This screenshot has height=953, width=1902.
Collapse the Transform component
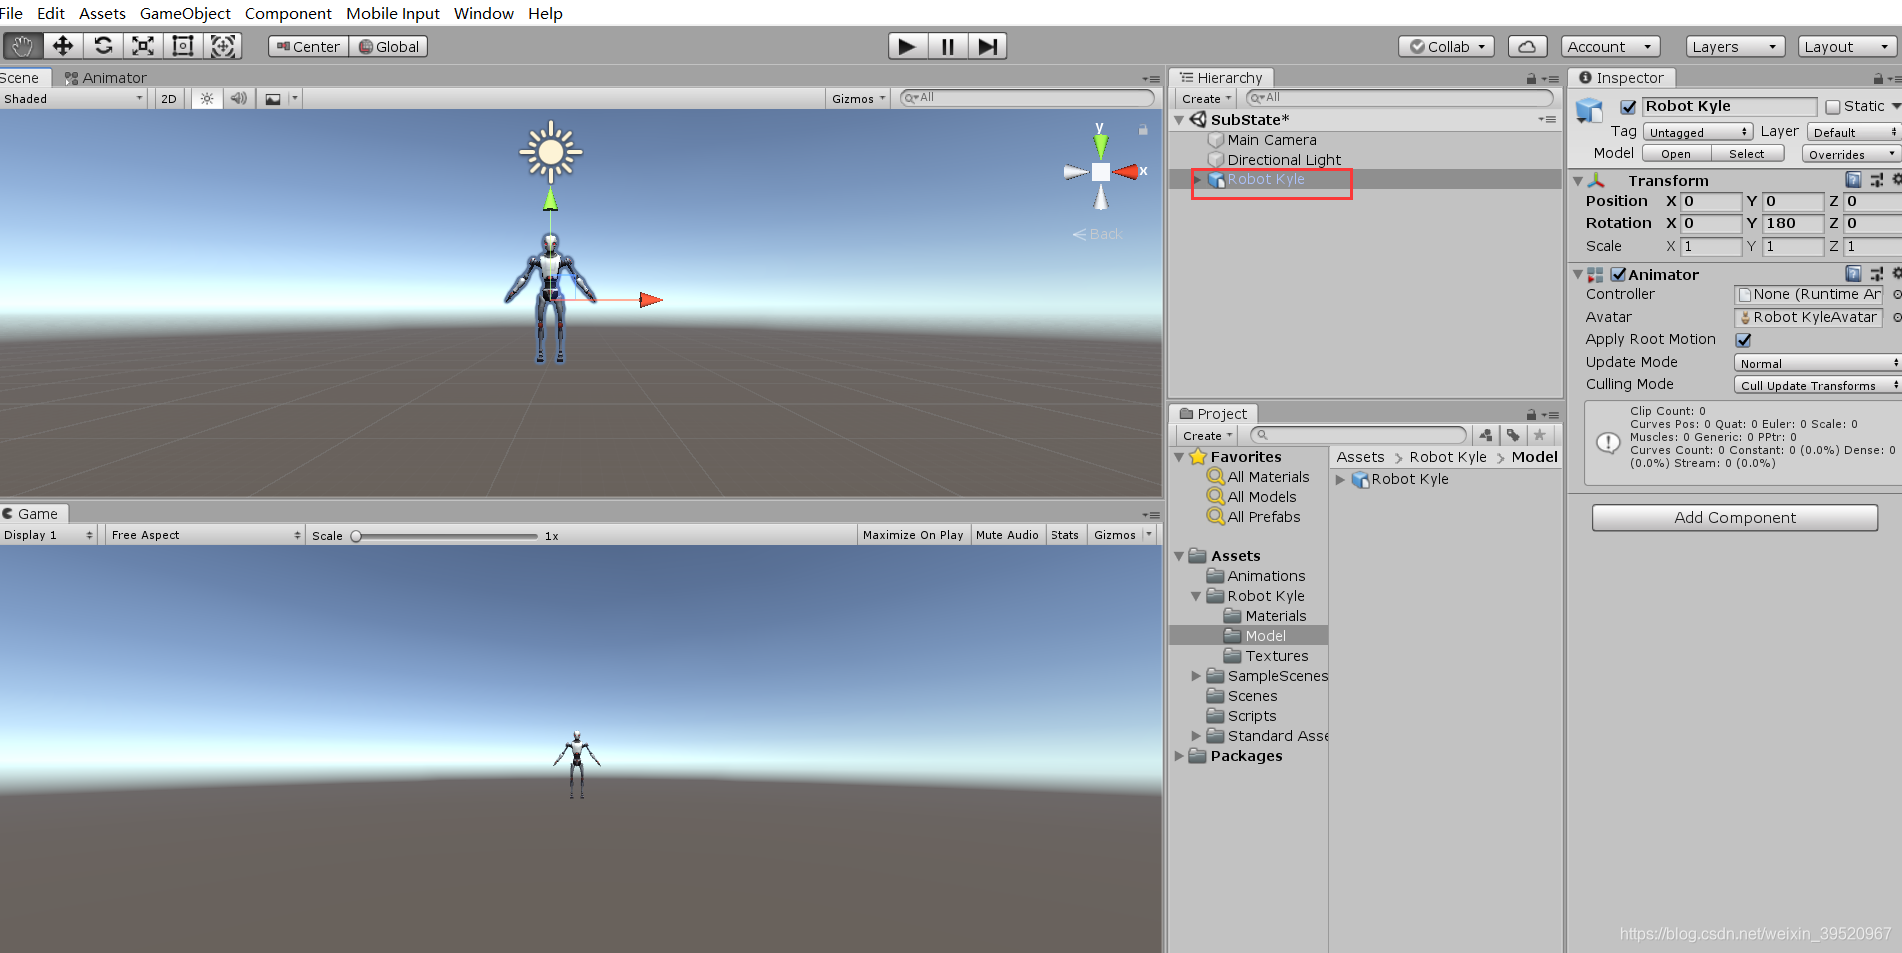(1578, 181)
